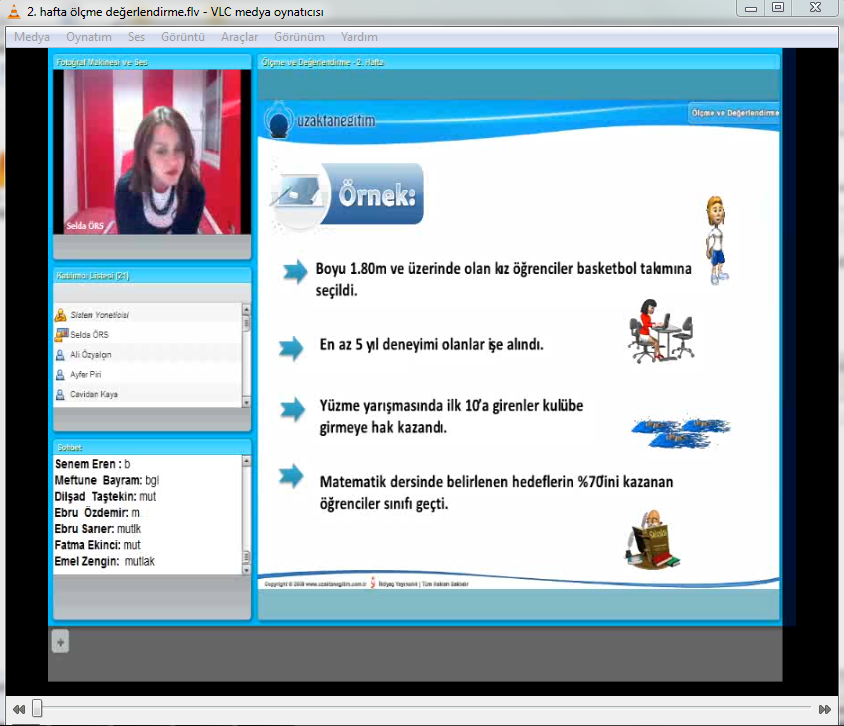Click participant list scroll down arrow

[247, 402]
